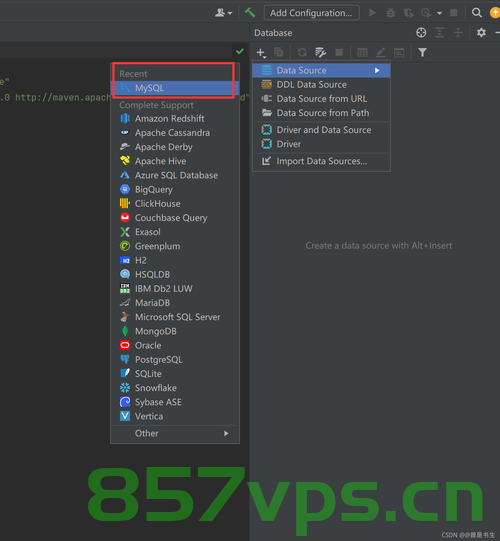Click the Refresh icon in the Database toolbar

pos(302,52)
